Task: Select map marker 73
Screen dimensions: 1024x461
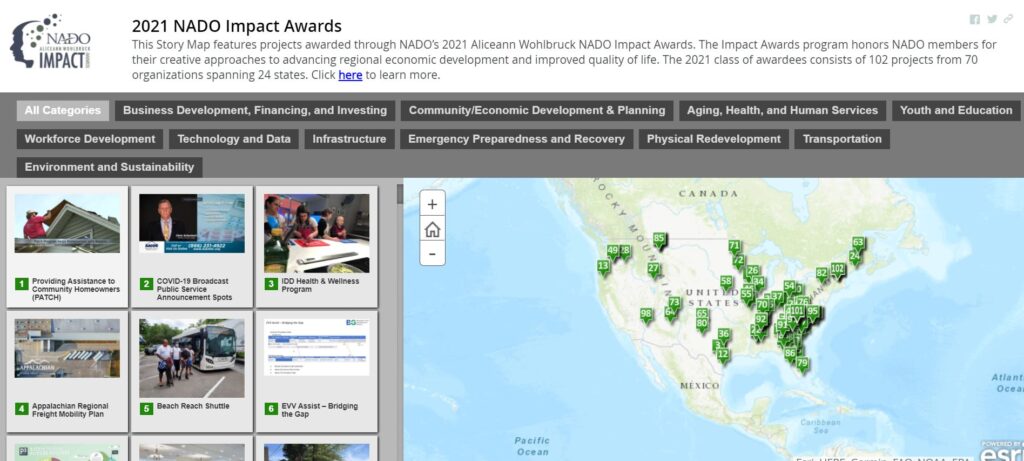Action: tap(674, 304)
